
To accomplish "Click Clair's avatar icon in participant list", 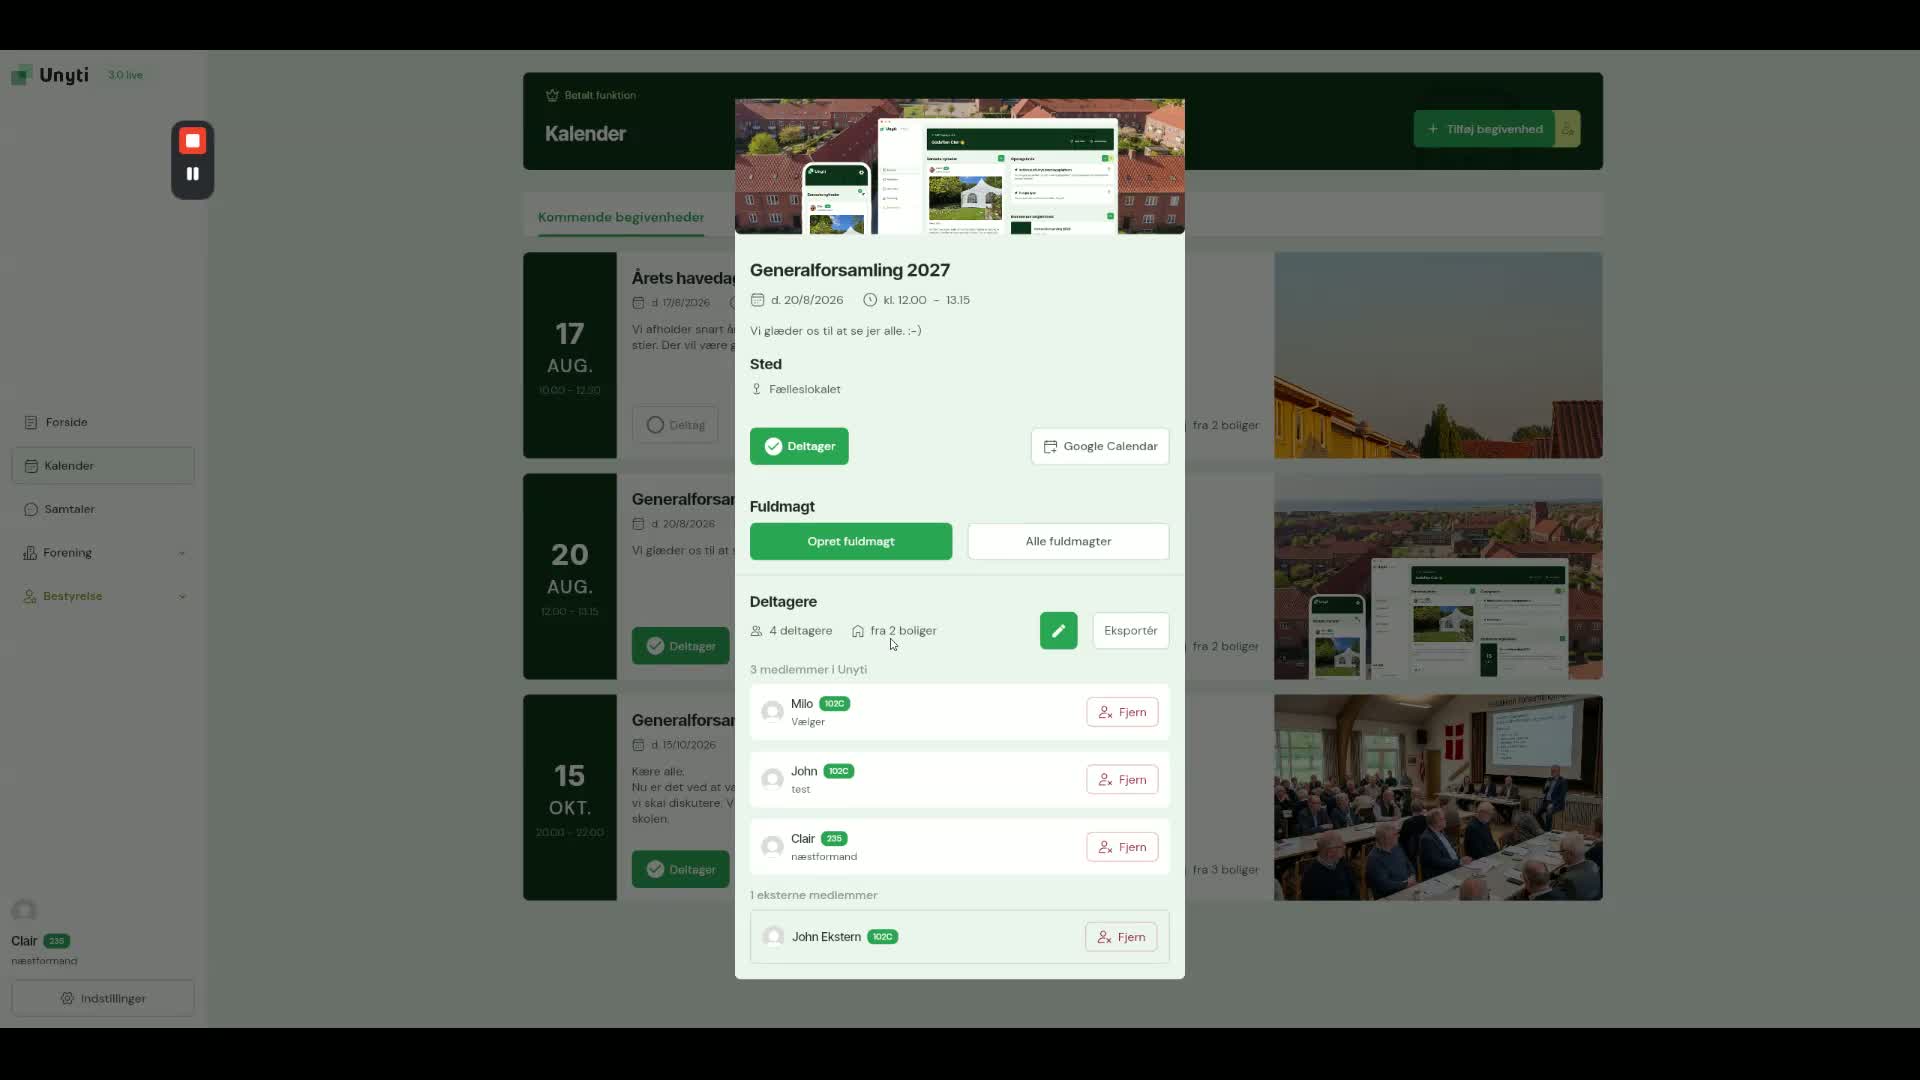I will (x=772, y=846).
